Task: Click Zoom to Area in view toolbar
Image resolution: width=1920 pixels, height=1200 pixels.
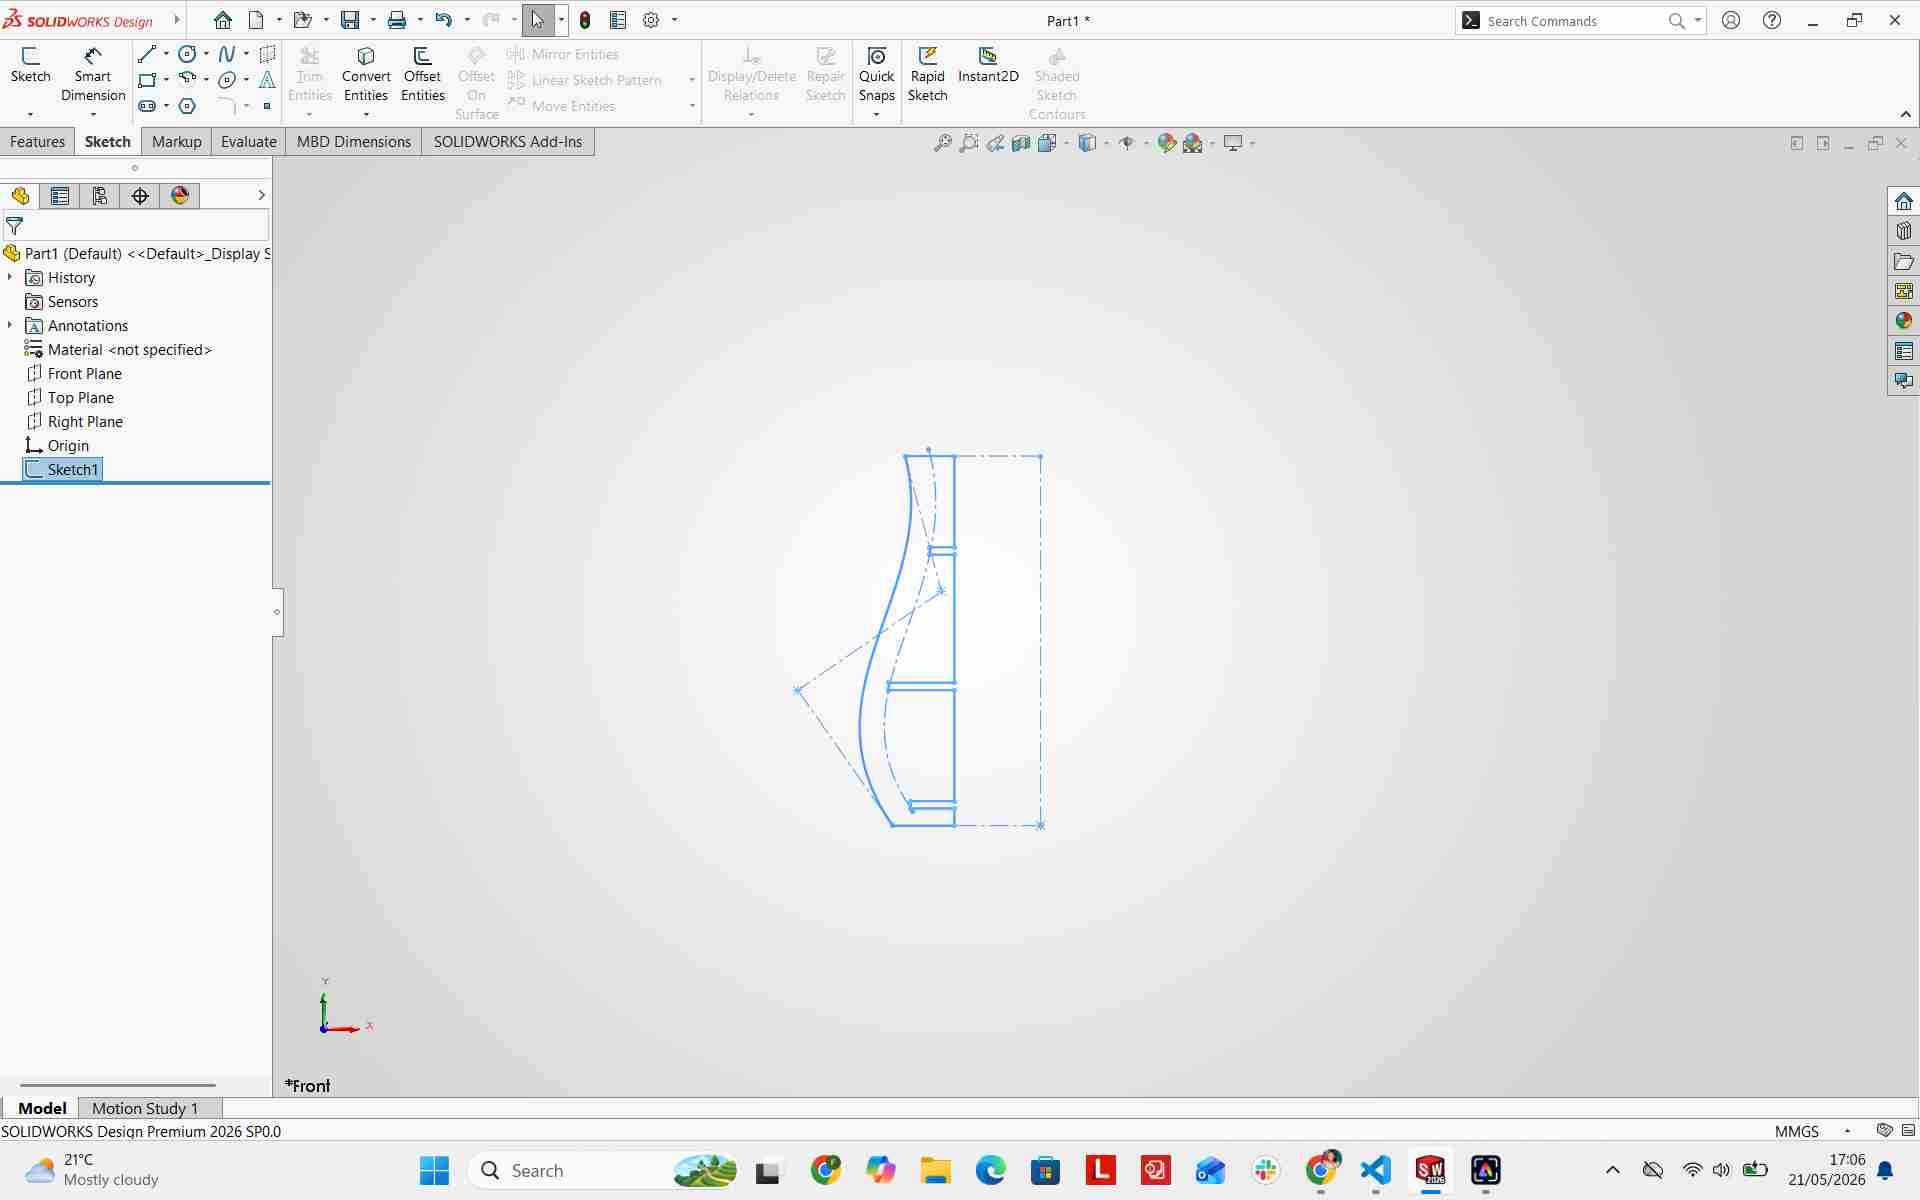Action: click(968, 143)
